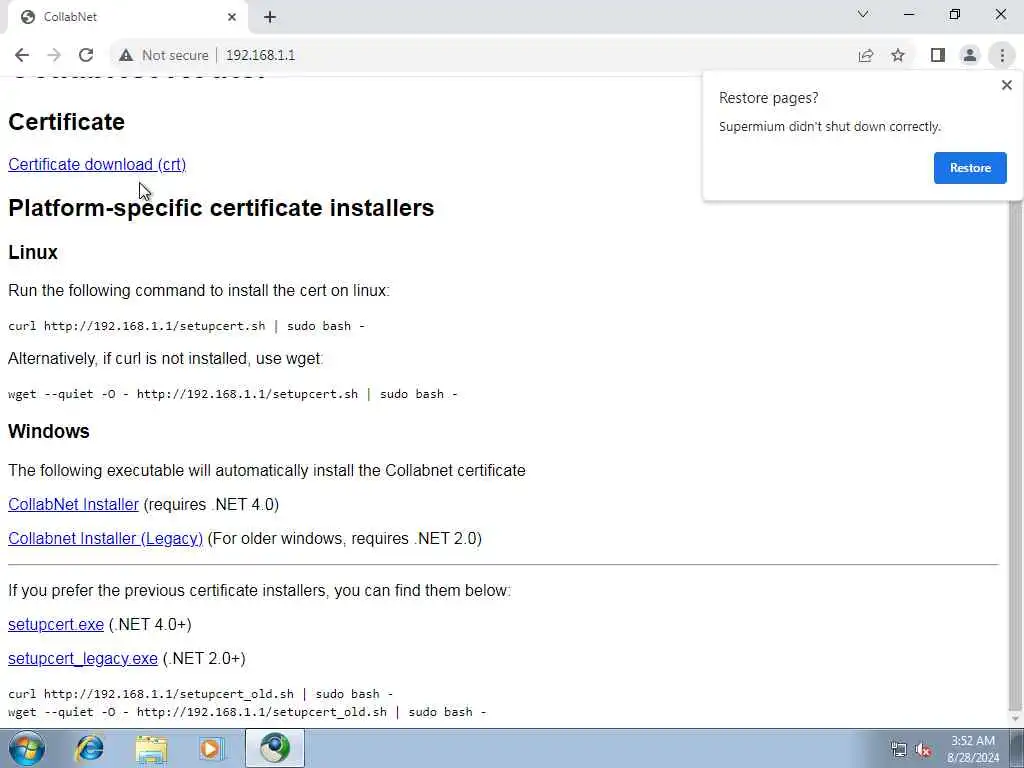This screenshot has width=1024, height=768.
Task: Download Collabnet Installer (Legacy)
Action: point(105,539)
